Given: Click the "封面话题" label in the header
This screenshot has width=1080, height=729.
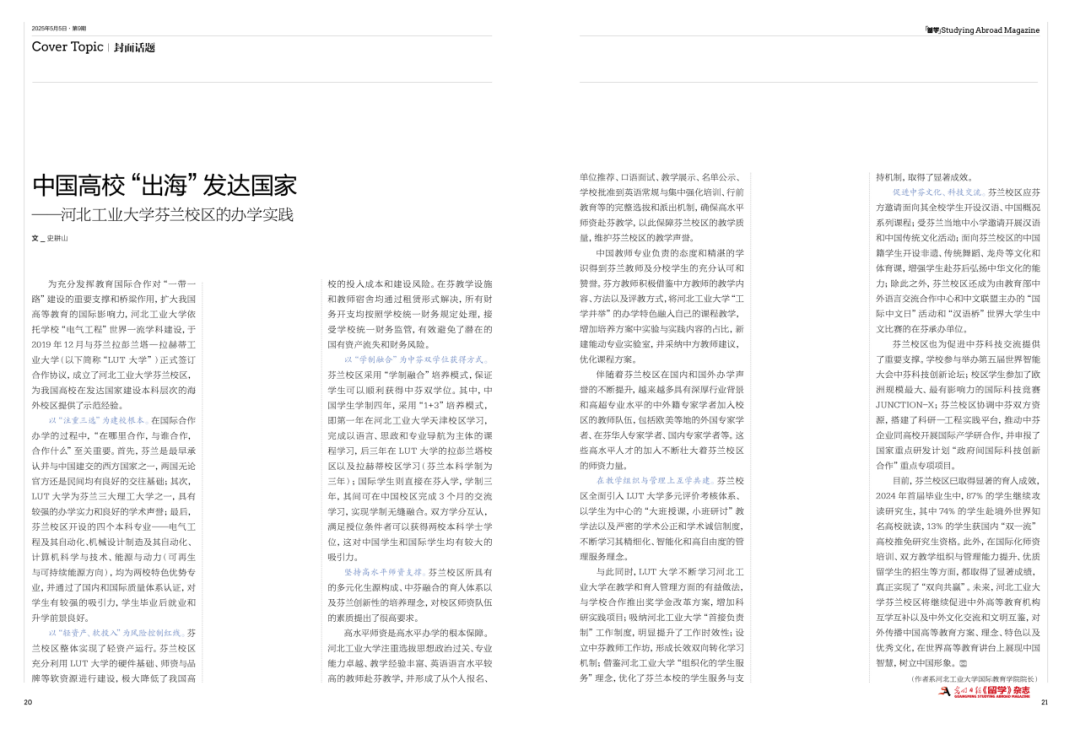Looking at the screenshot, I should point(134,48).
